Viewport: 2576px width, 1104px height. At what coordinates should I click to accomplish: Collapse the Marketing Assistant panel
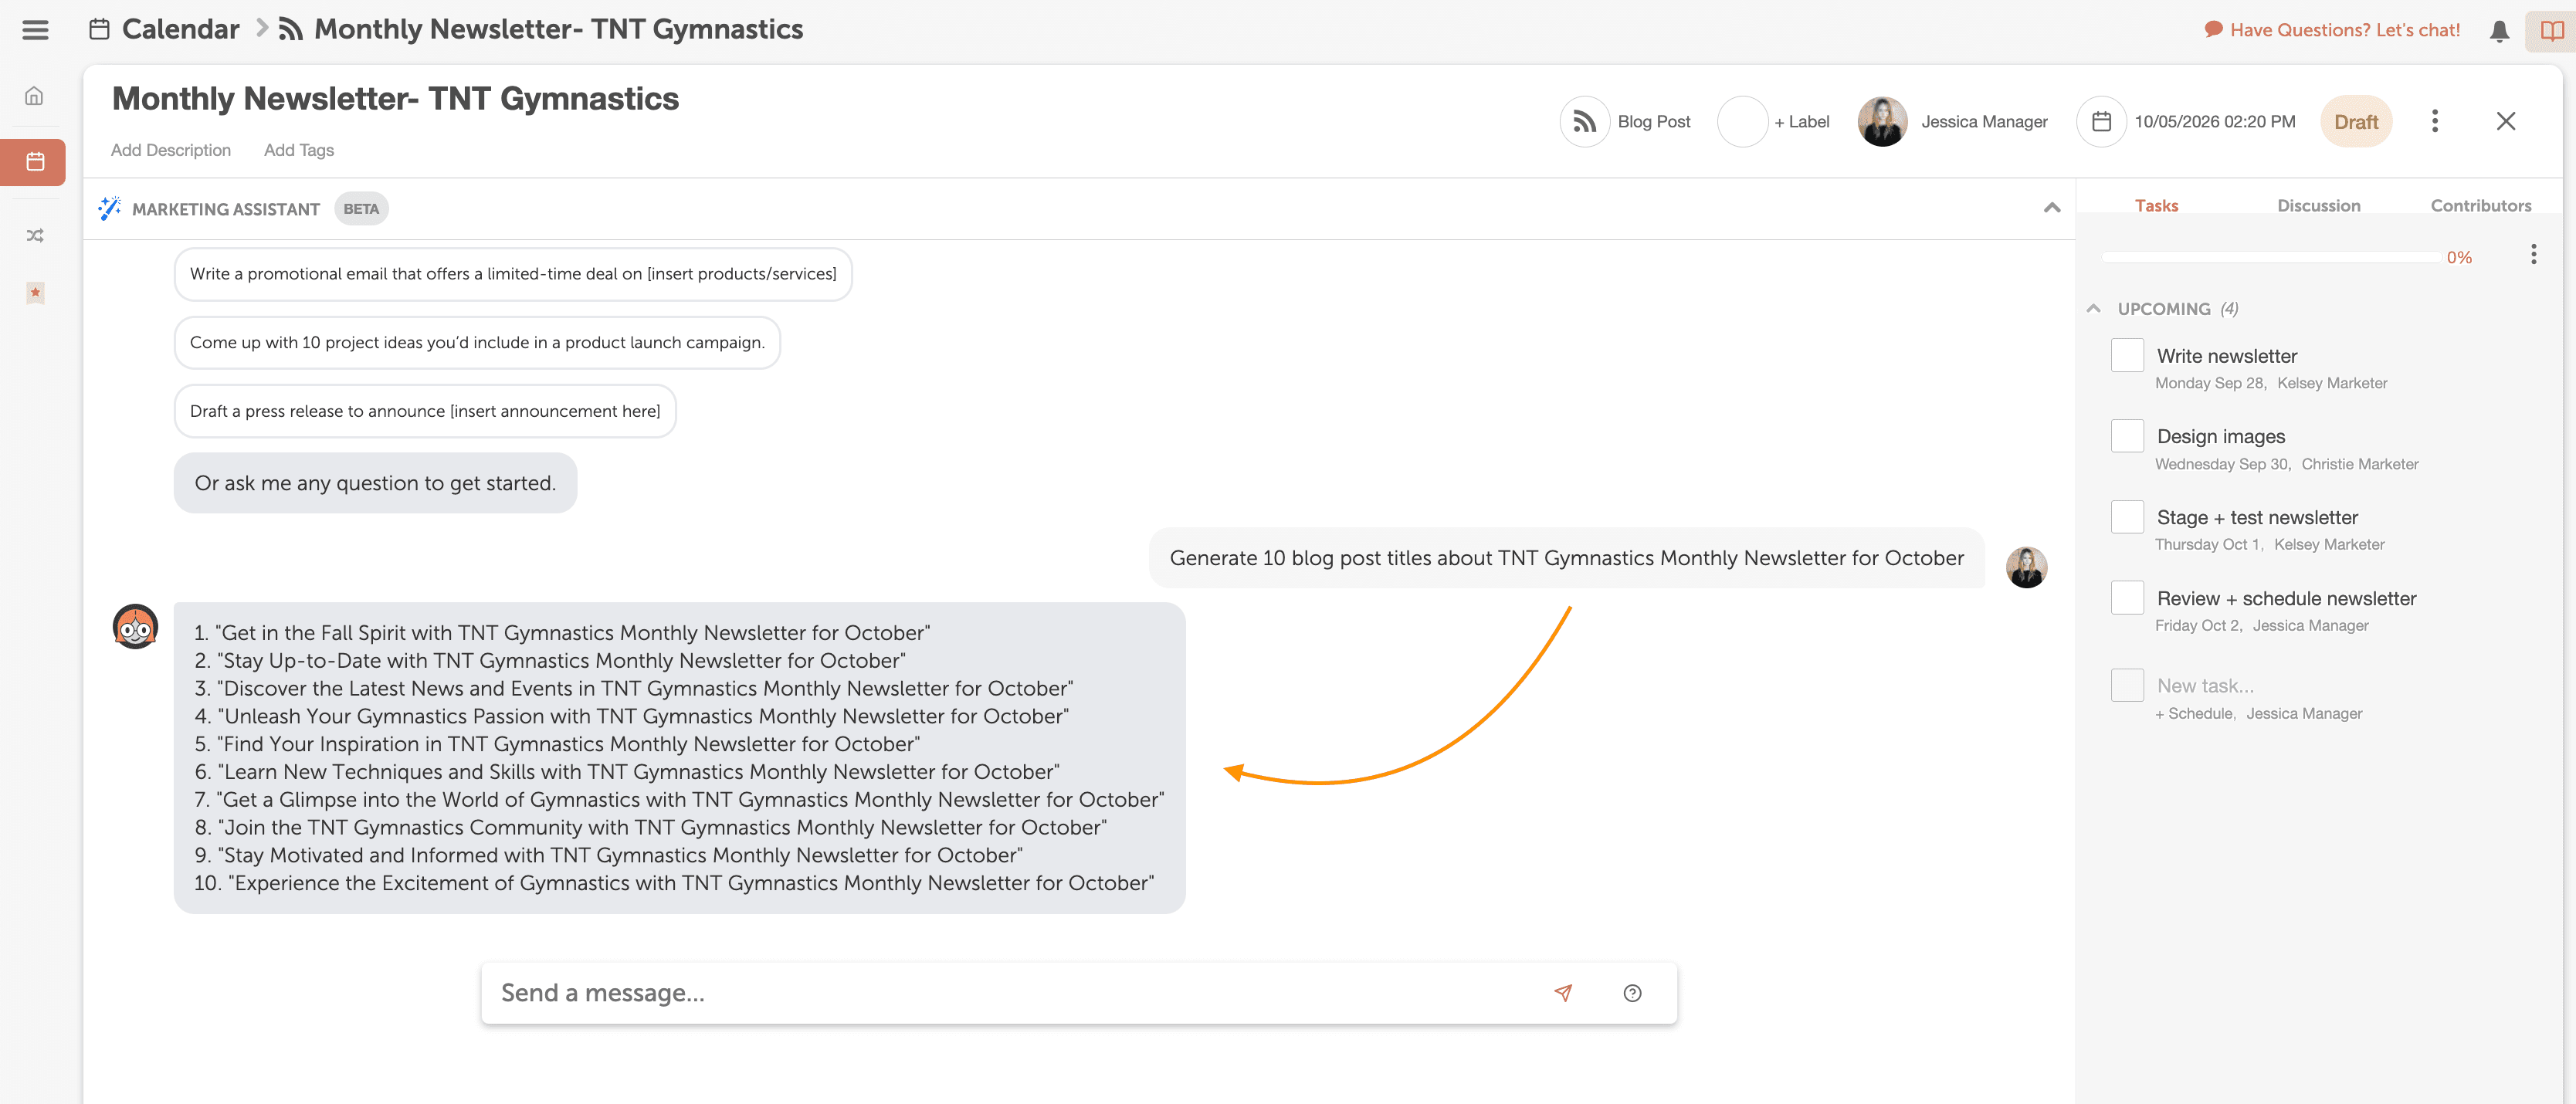2052,208
